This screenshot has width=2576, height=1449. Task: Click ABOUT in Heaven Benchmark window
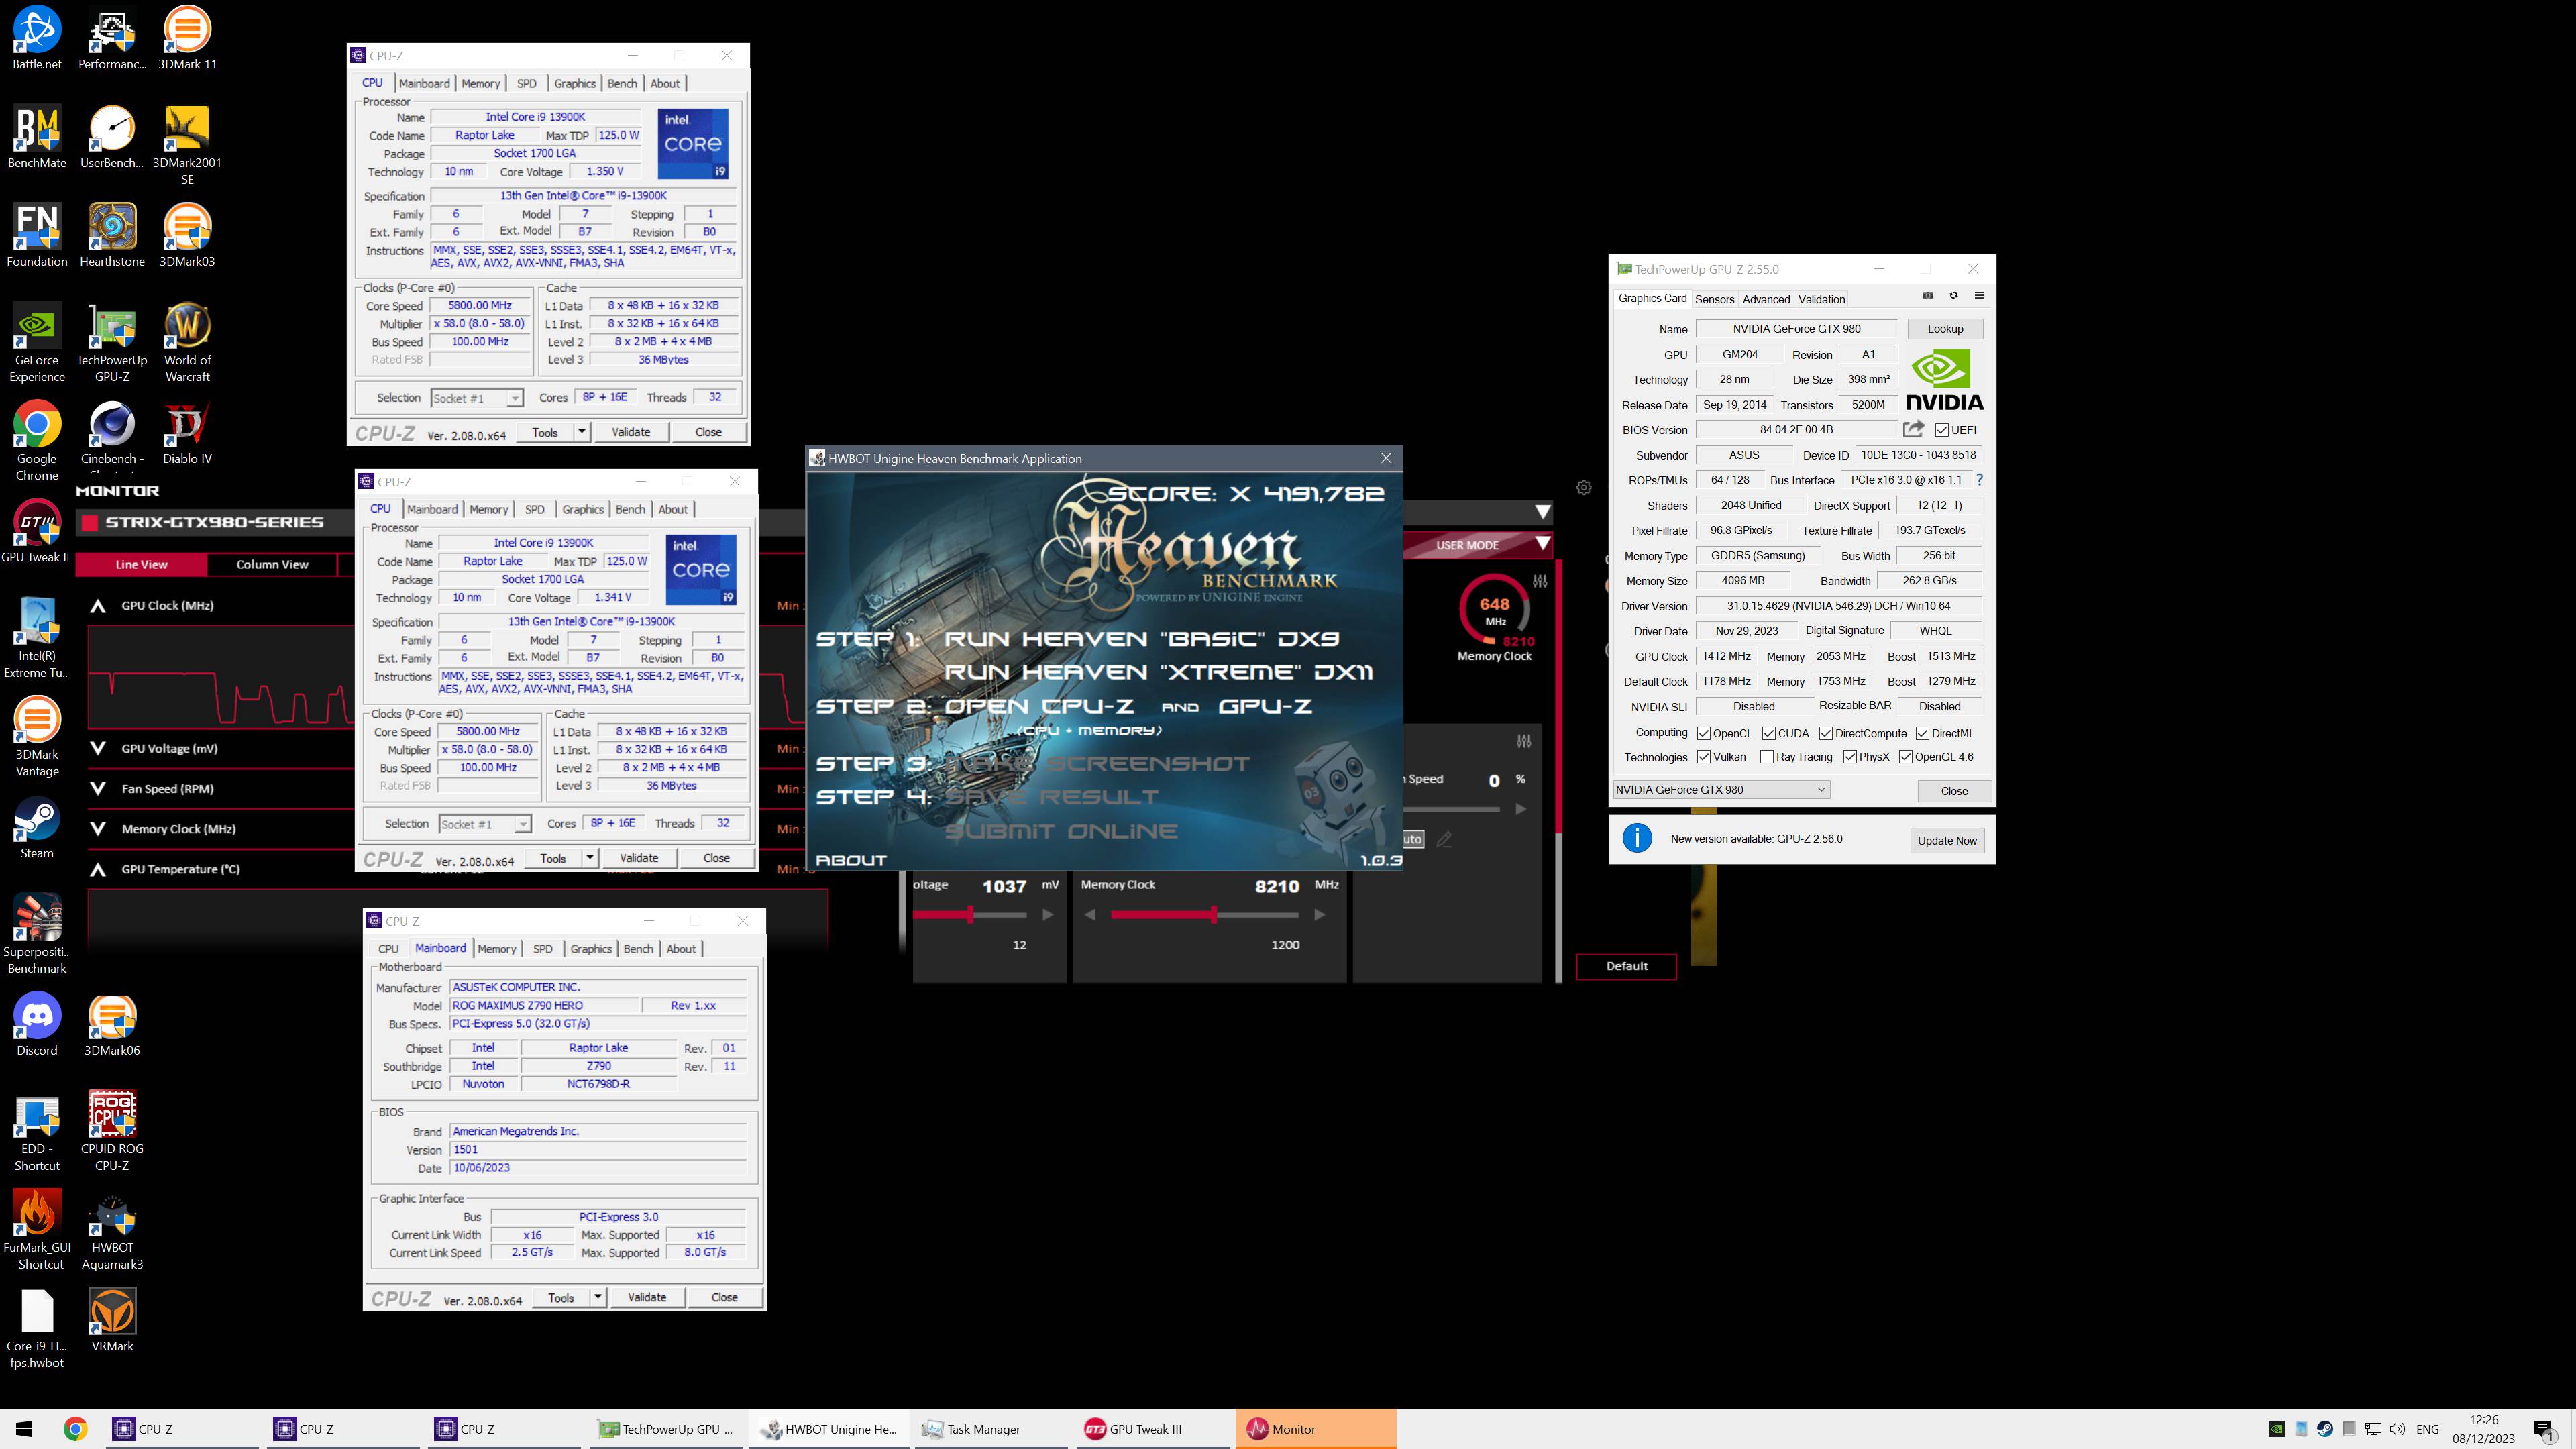[852, 860]
